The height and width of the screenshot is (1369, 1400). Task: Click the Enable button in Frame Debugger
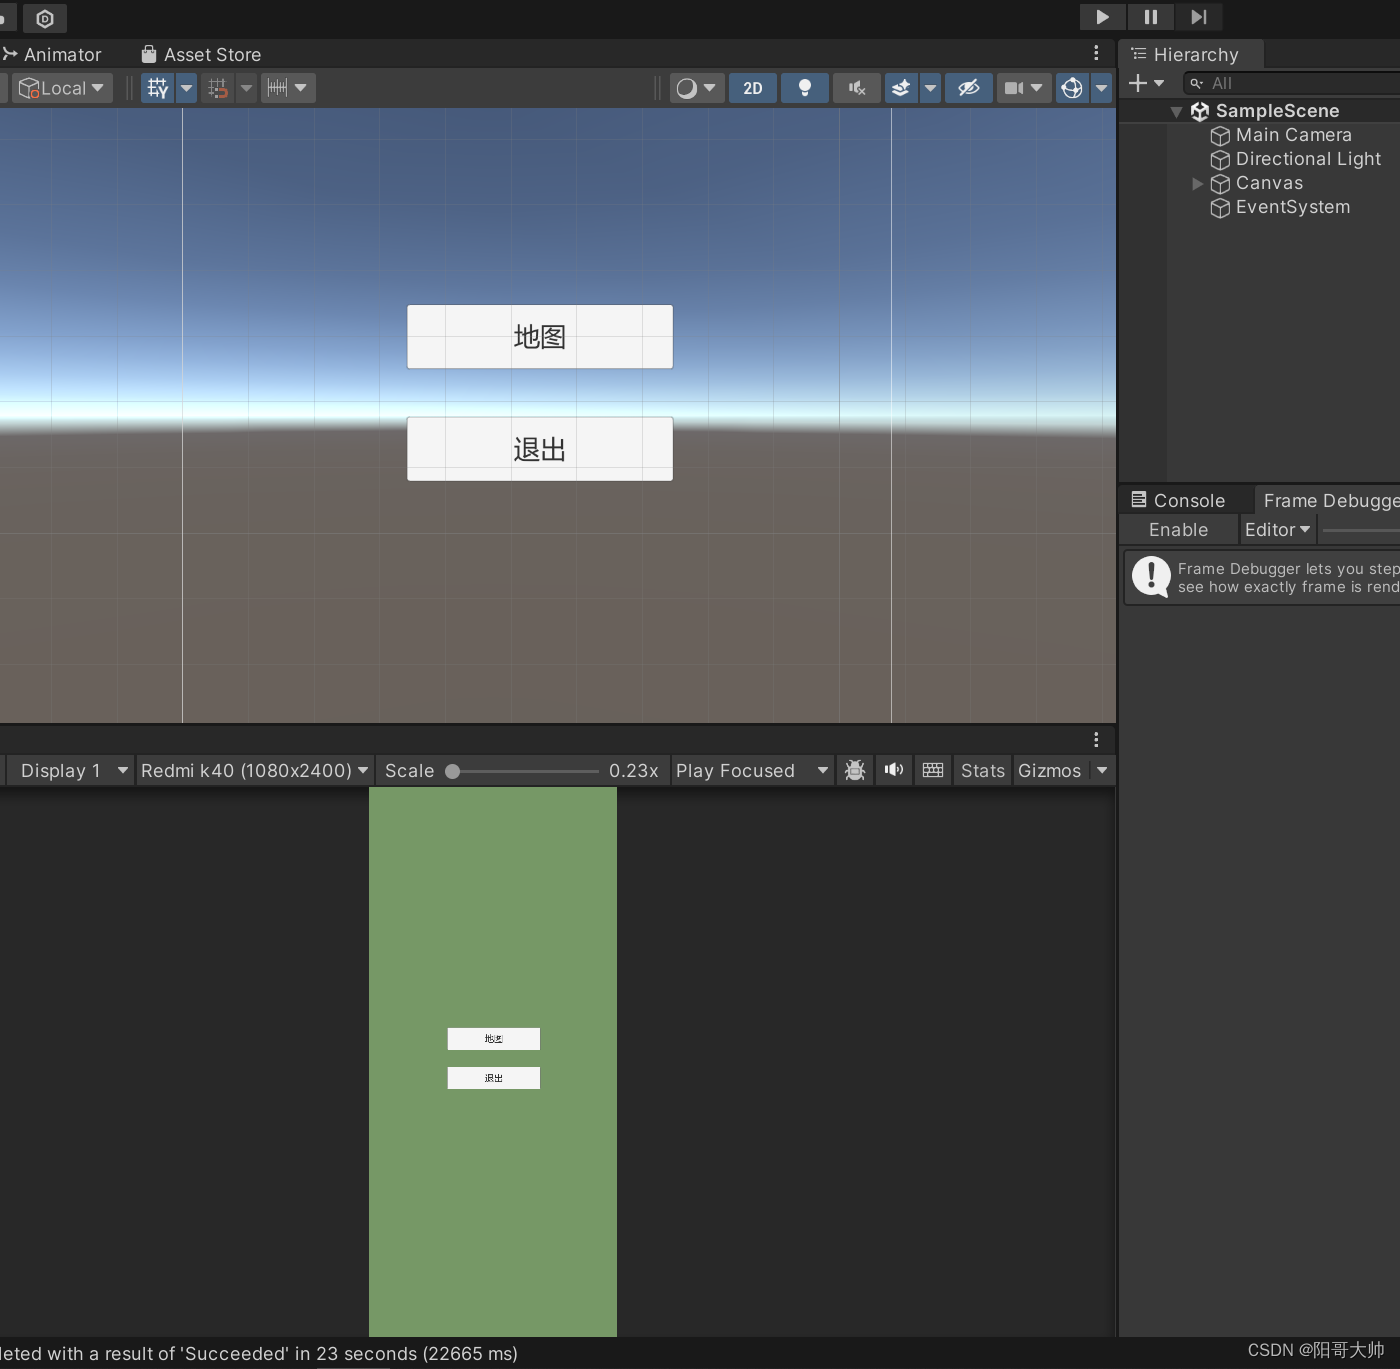coord(1177,529)
